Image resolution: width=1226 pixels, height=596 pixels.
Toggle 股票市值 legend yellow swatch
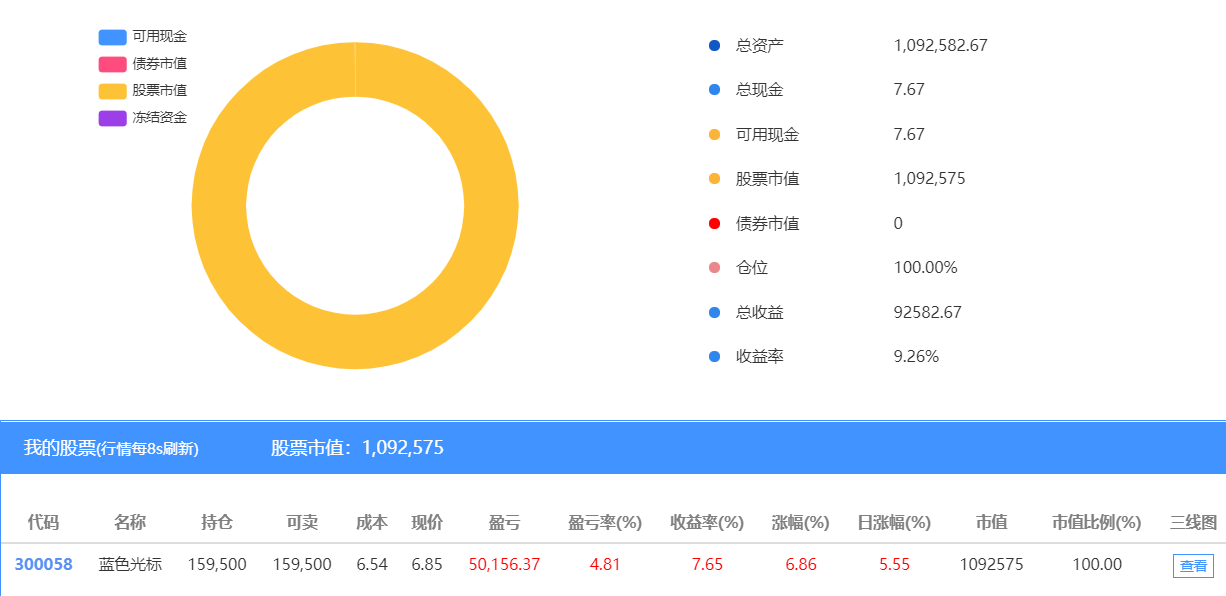[112, 91]
